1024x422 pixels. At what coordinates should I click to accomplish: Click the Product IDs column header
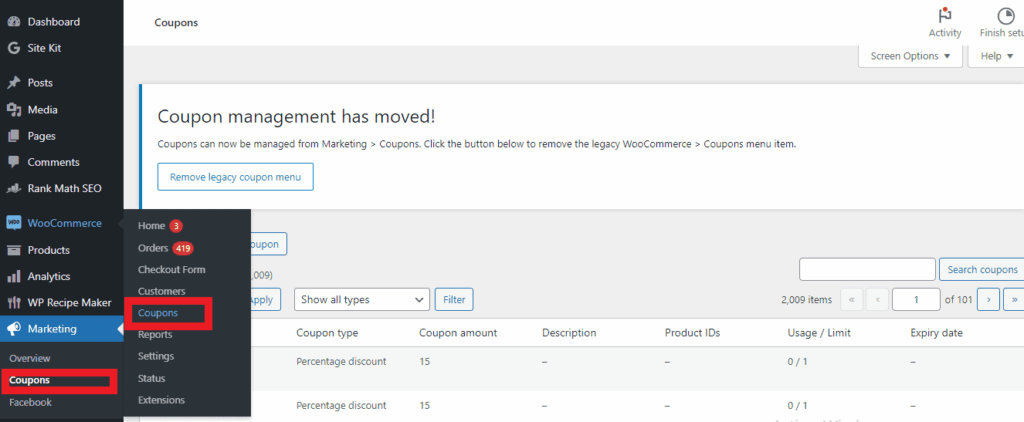pyautogui.click(x=692, y=333)
